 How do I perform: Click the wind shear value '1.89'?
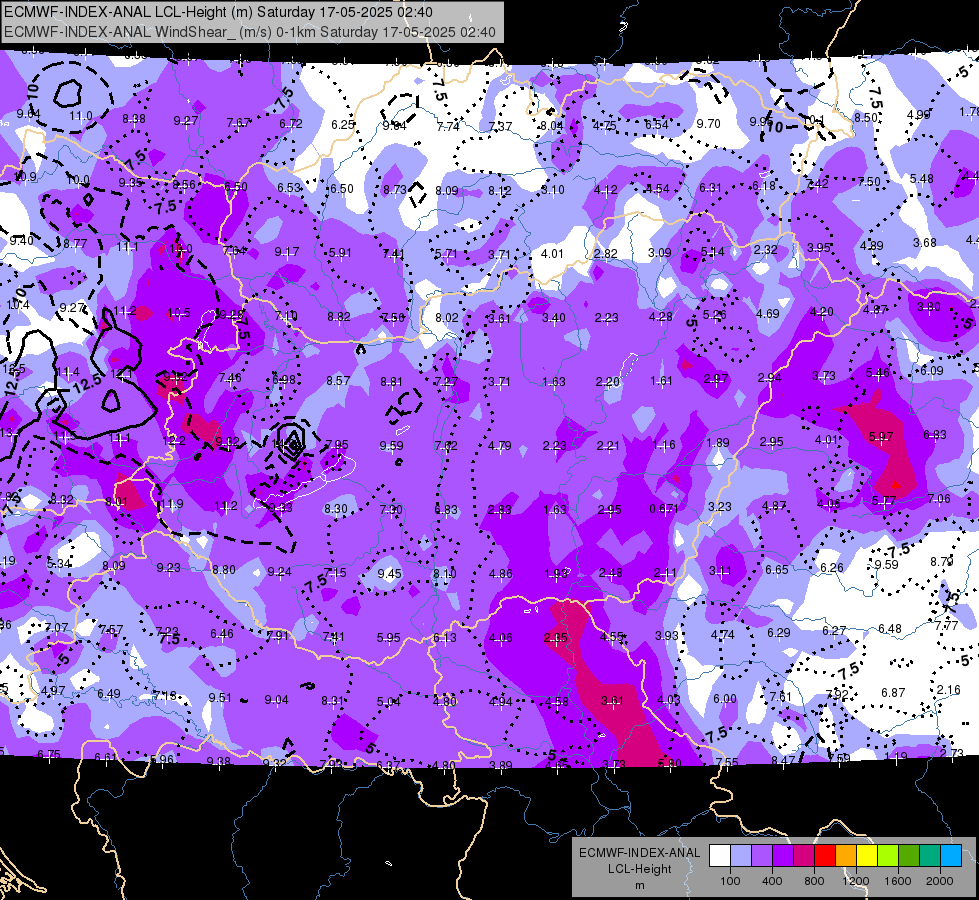tap(717, 443)
